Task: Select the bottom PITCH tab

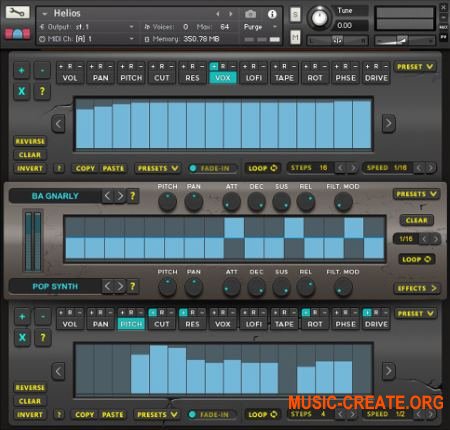Action: [131, 324]
